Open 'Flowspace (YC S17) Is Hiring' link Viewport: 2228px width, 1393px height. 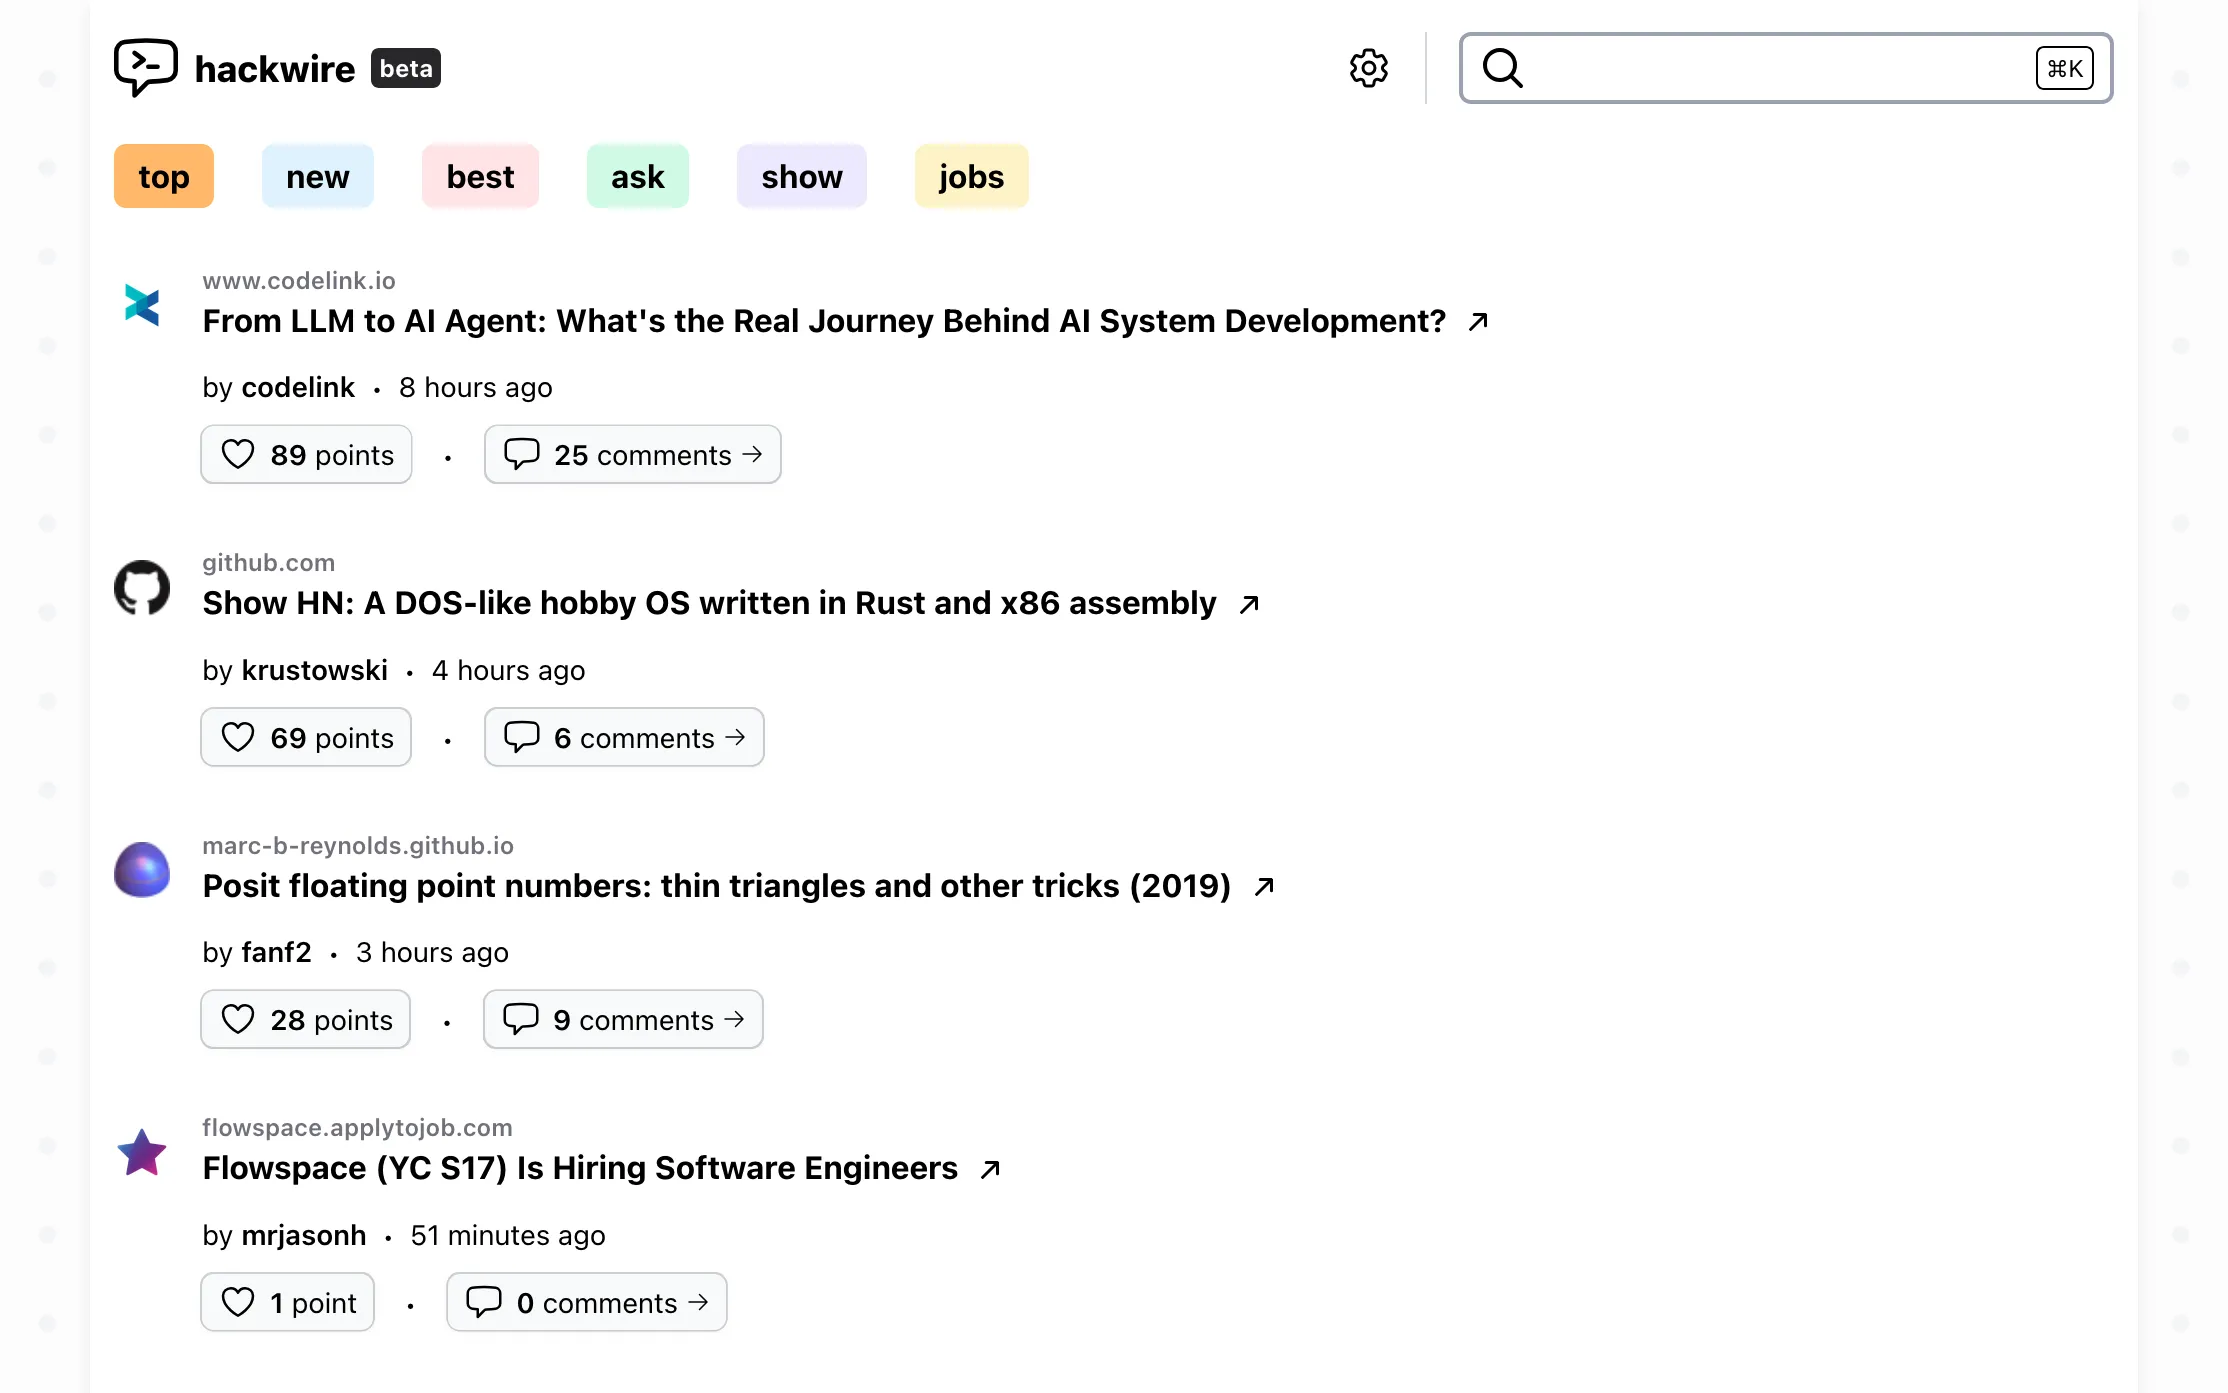coord(580,1169)
